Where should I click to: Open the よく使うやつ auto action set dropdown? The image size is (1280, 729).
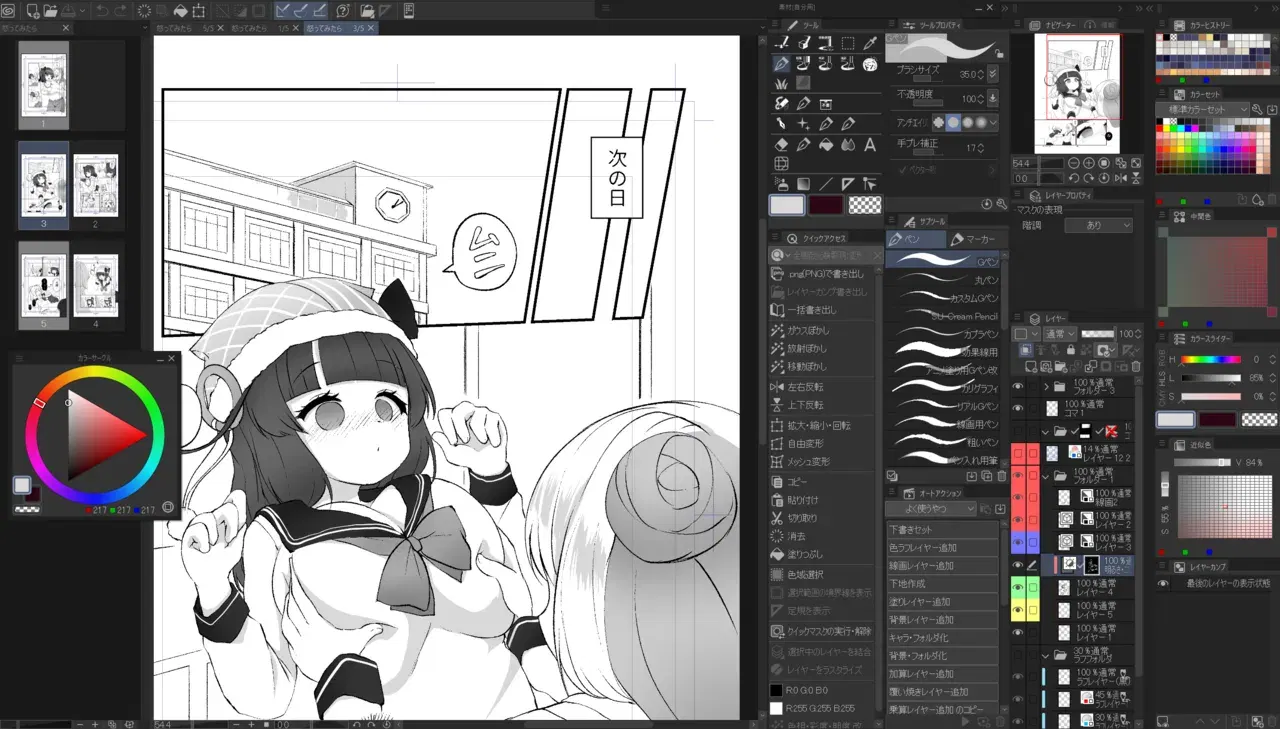(930, 509)
